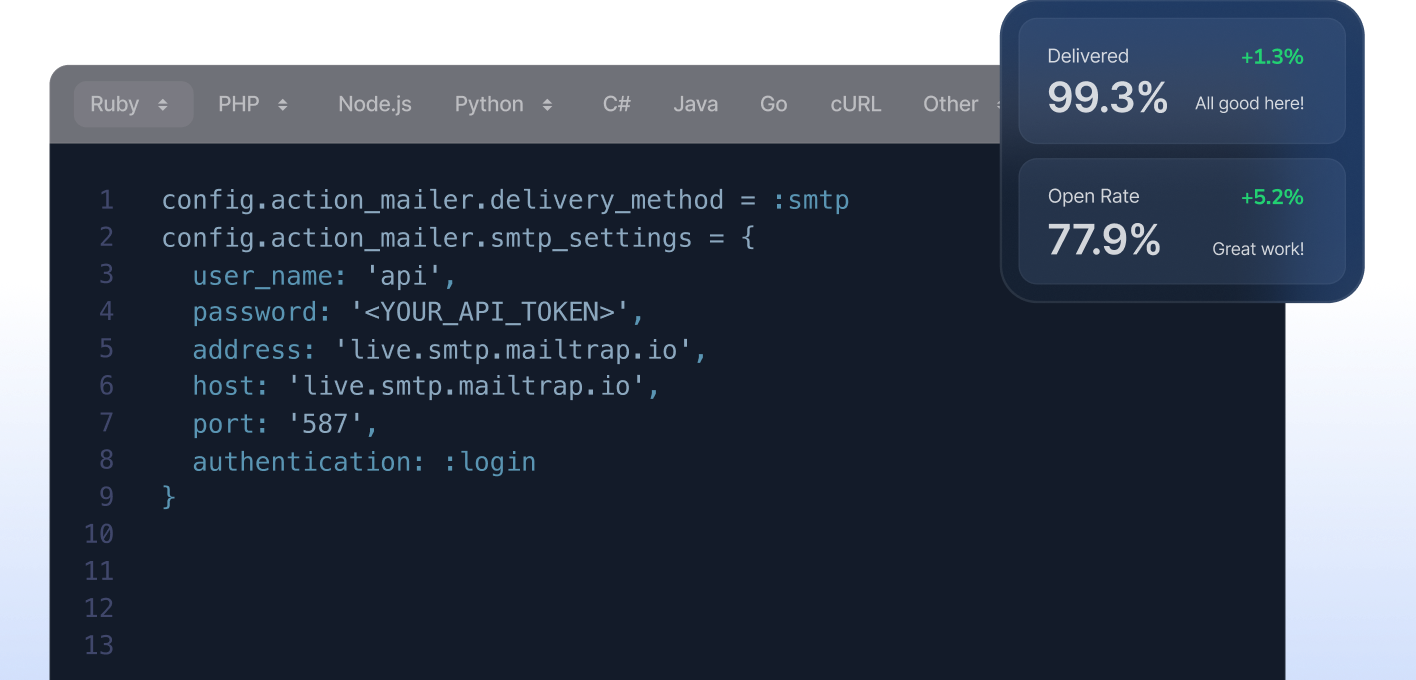Expand the Ruby language dropdown arrows
The height and width of the screenshot is (680, 1416).
[x=163, y=105]
